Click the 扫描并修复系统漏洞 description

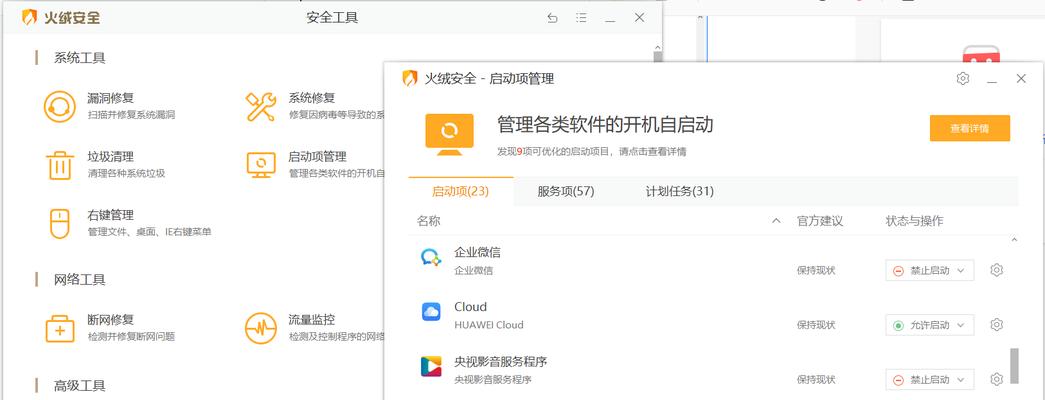pyautogui.click(x=131, y=115)
